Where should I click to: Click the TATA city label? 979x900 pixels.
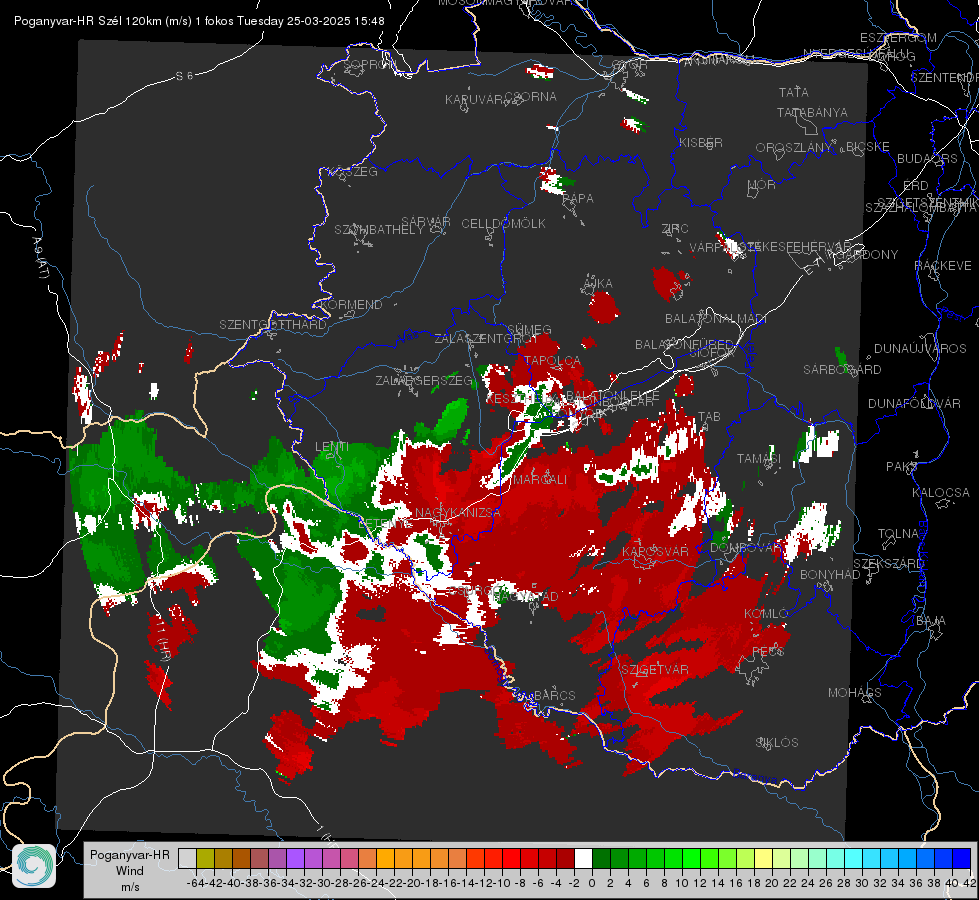tap(794, 92)
